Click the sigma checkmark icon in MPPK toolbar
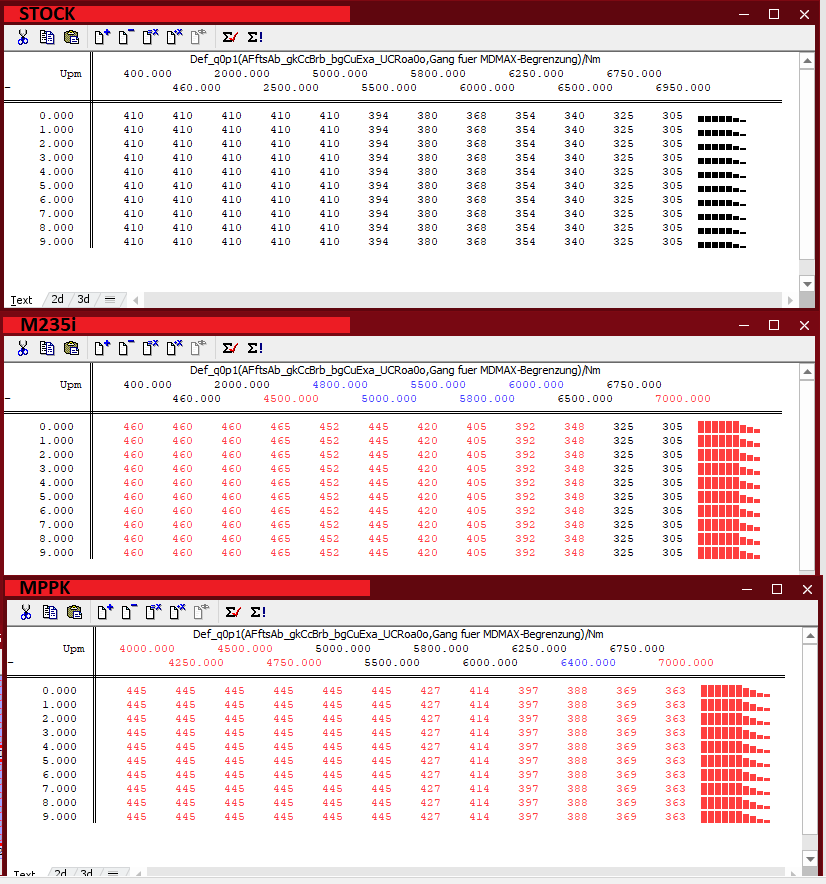 [x=233, y=612]
